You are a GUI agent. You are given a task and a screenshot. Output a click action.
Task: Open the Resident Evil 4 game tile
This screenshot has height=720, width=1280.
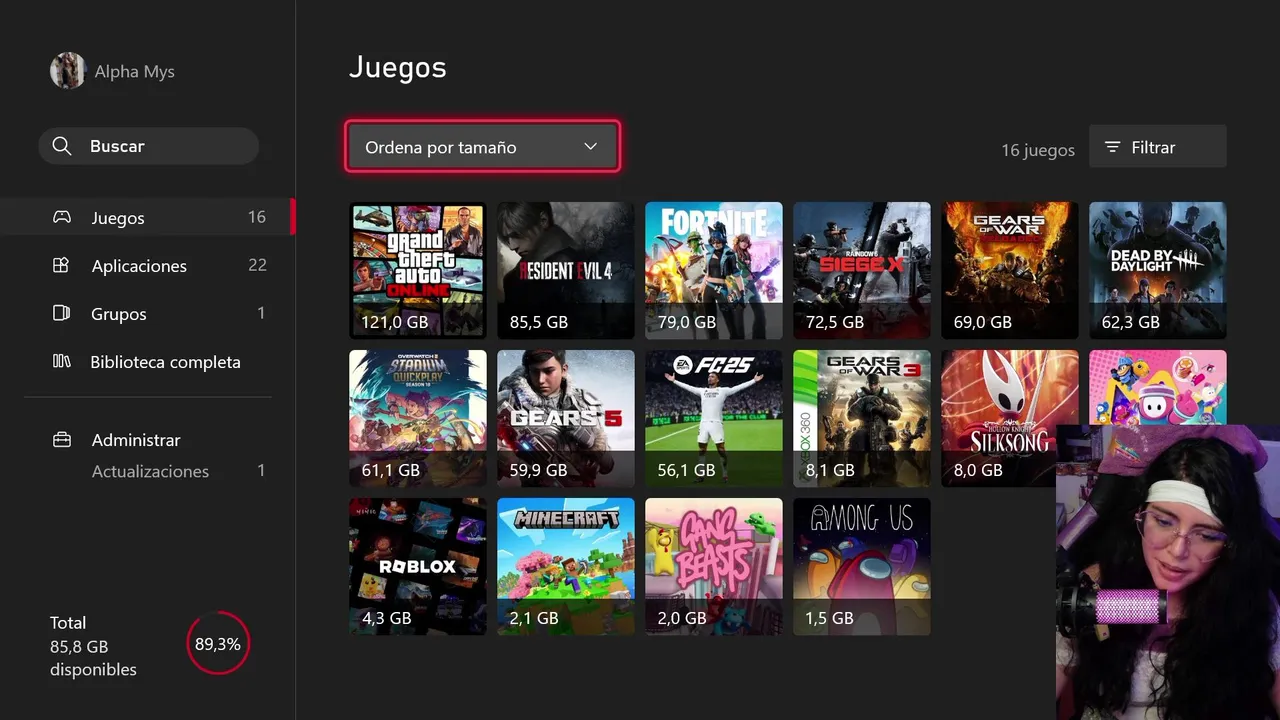(566, 270)
